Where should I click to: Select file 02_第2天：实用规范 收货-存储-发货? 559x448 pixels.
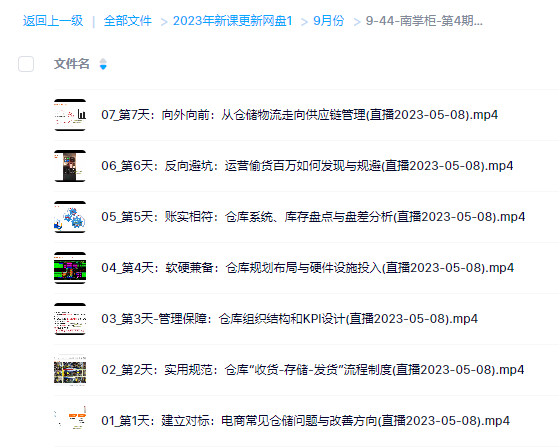[313, 370]
